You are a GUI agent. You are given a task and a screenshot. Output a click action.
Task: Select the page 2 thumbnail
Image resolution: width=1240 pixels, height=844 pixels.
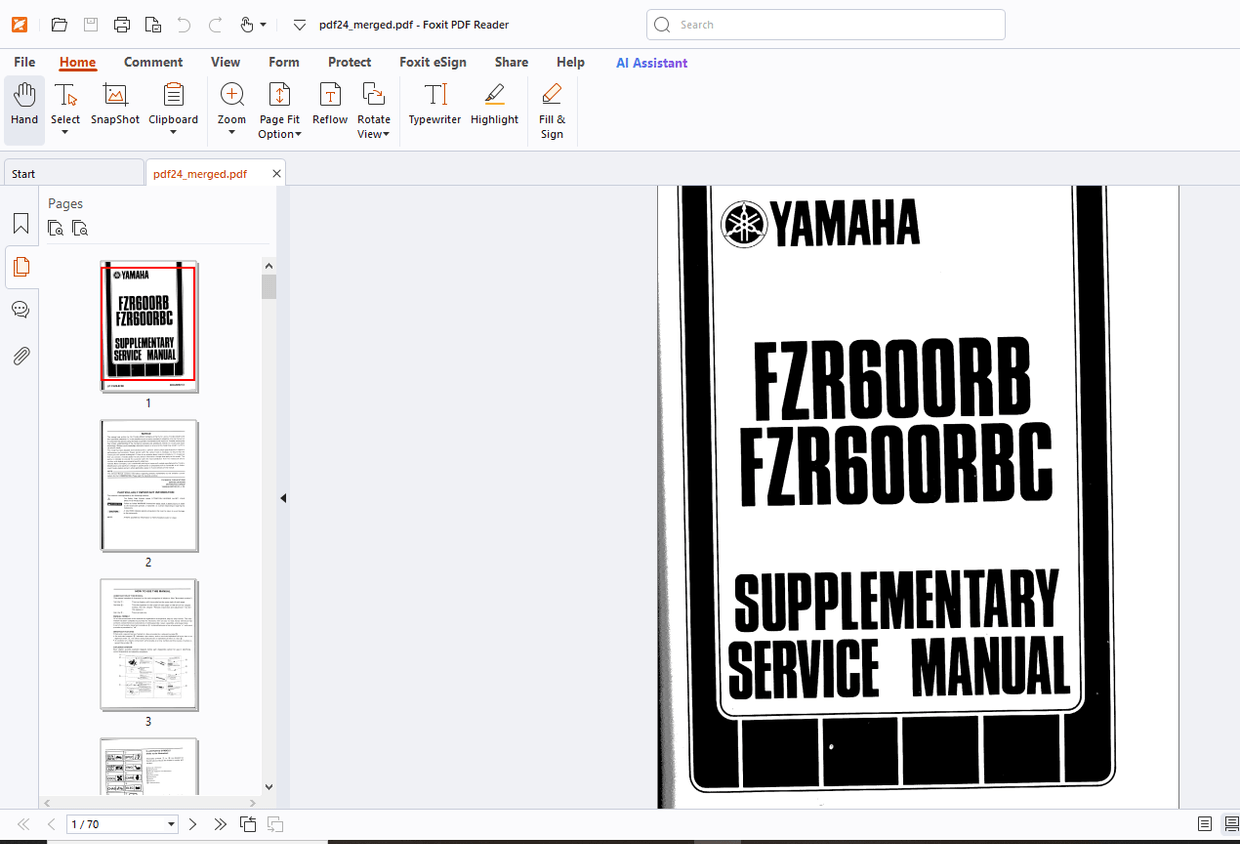pyautogui.click(x=148, y=486)
